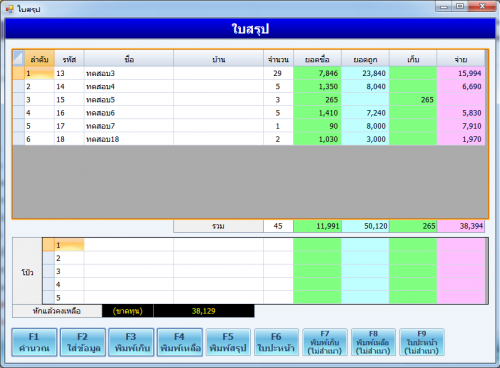Click the app icon in the title bar
The width and height of the screenshot is (500, 368).
click(10, 9)
